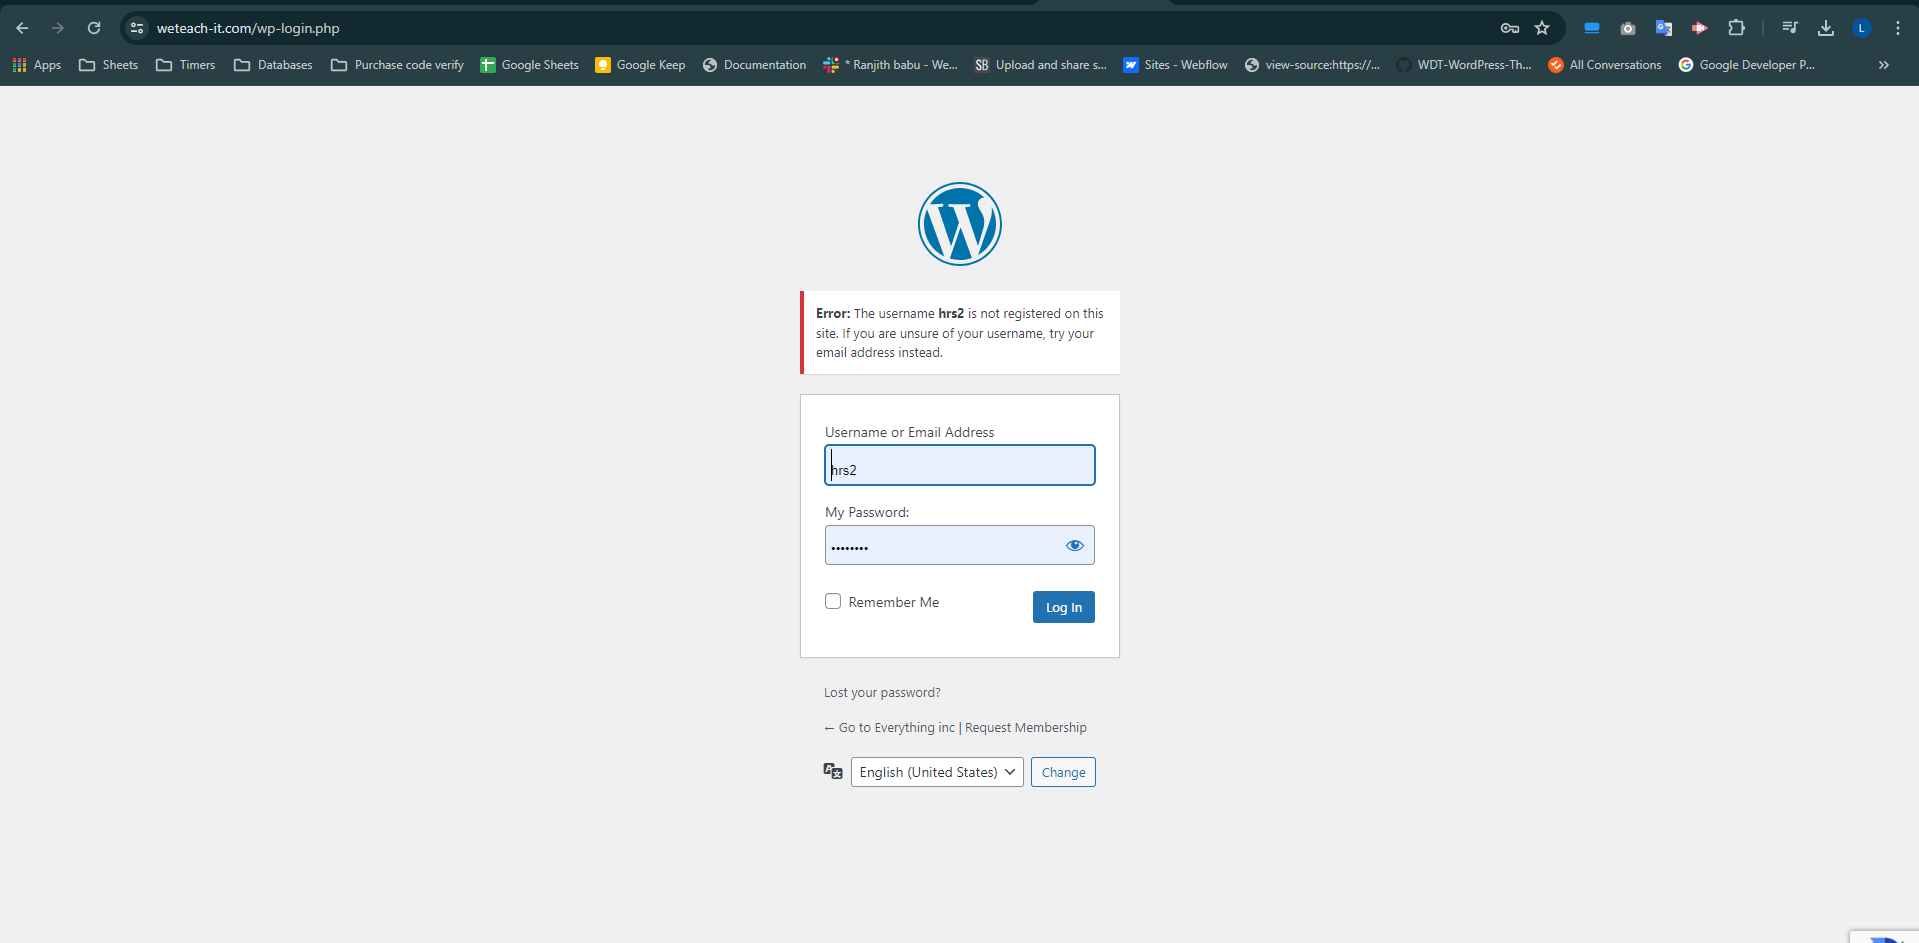Viewport: 1919px width, 943px height.
Task: Open the WDT-WordPress-Th GitHub bookmark
Action: 1464,65
